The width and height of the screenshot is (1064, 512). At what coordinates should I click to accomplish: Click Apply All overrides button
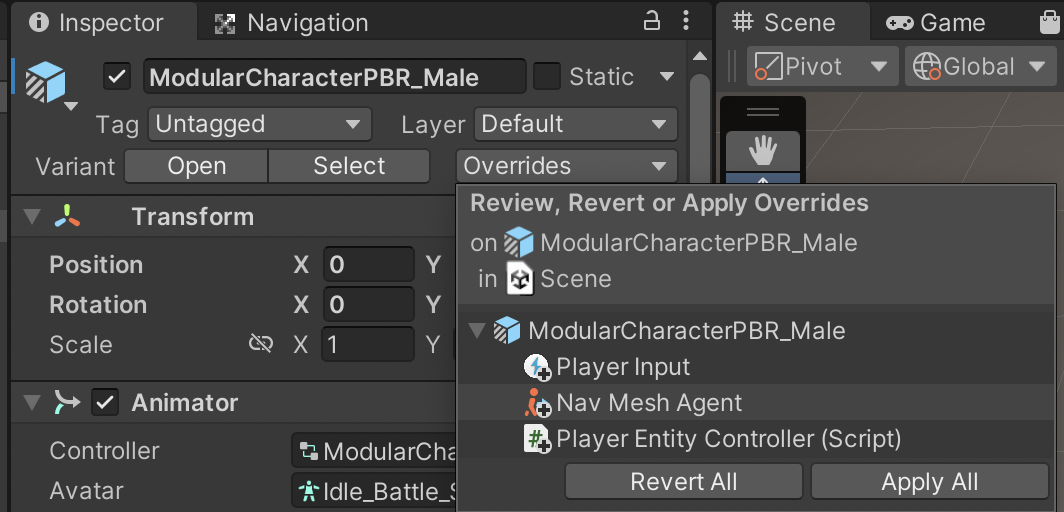pyautogui.click(x=930, y=481)
